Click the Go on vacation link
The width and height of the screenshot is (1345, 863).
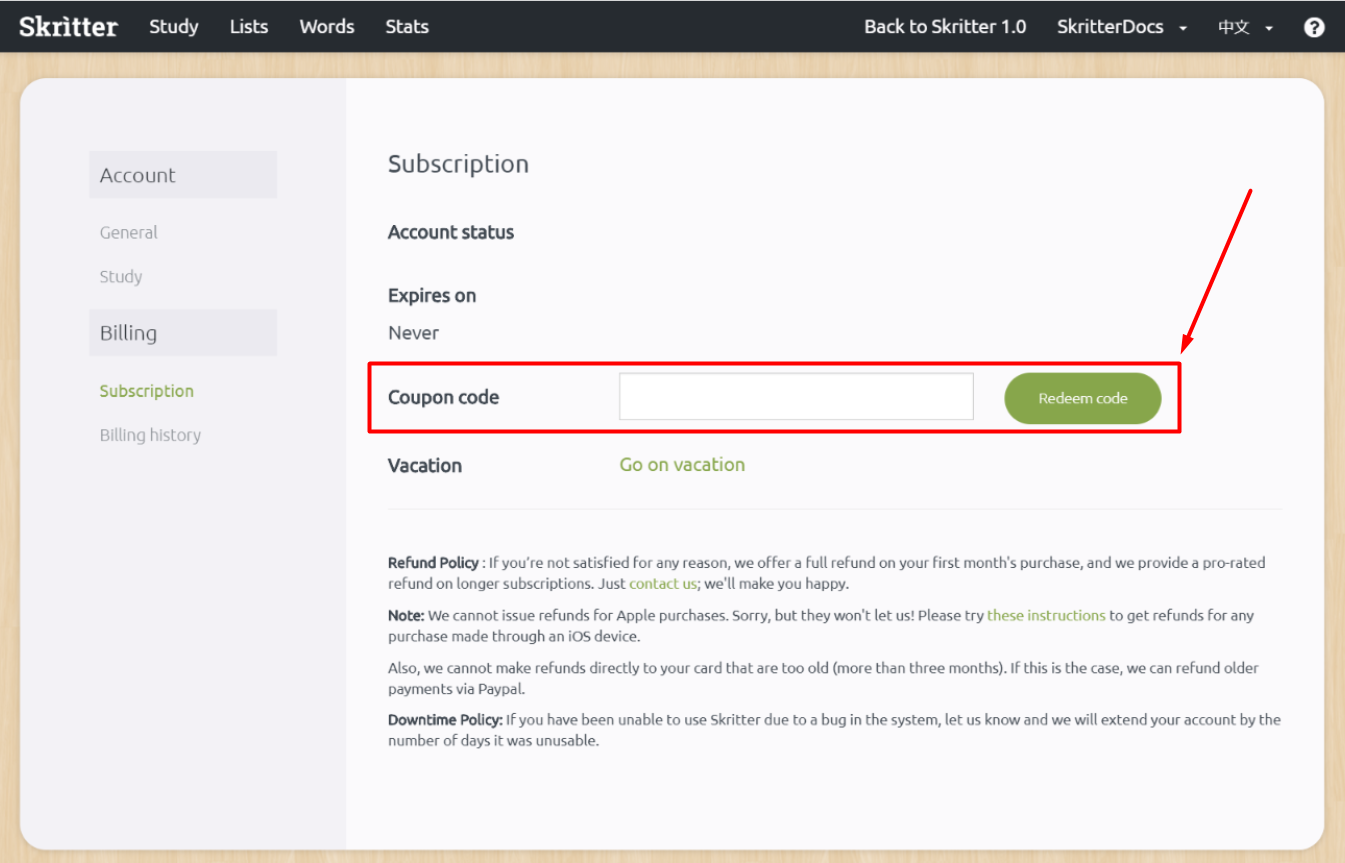682,465
